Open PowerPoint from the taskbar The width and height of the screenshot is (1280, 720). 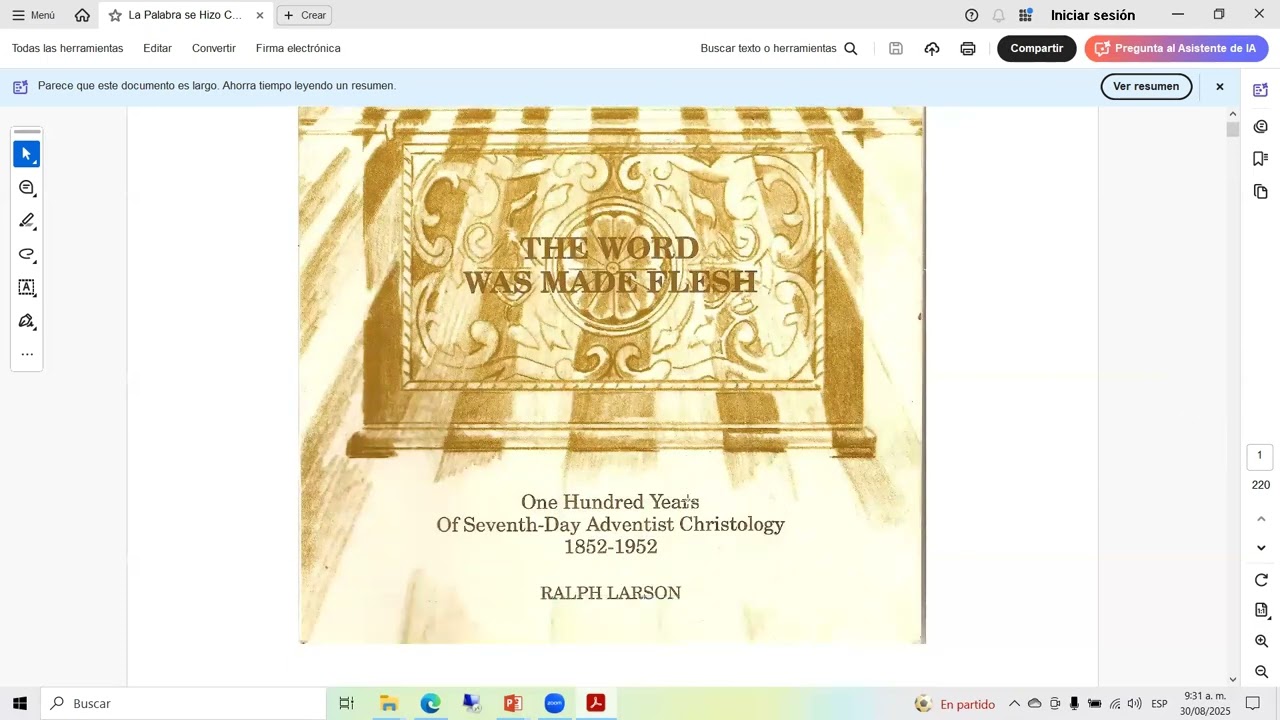click(513, 703)
